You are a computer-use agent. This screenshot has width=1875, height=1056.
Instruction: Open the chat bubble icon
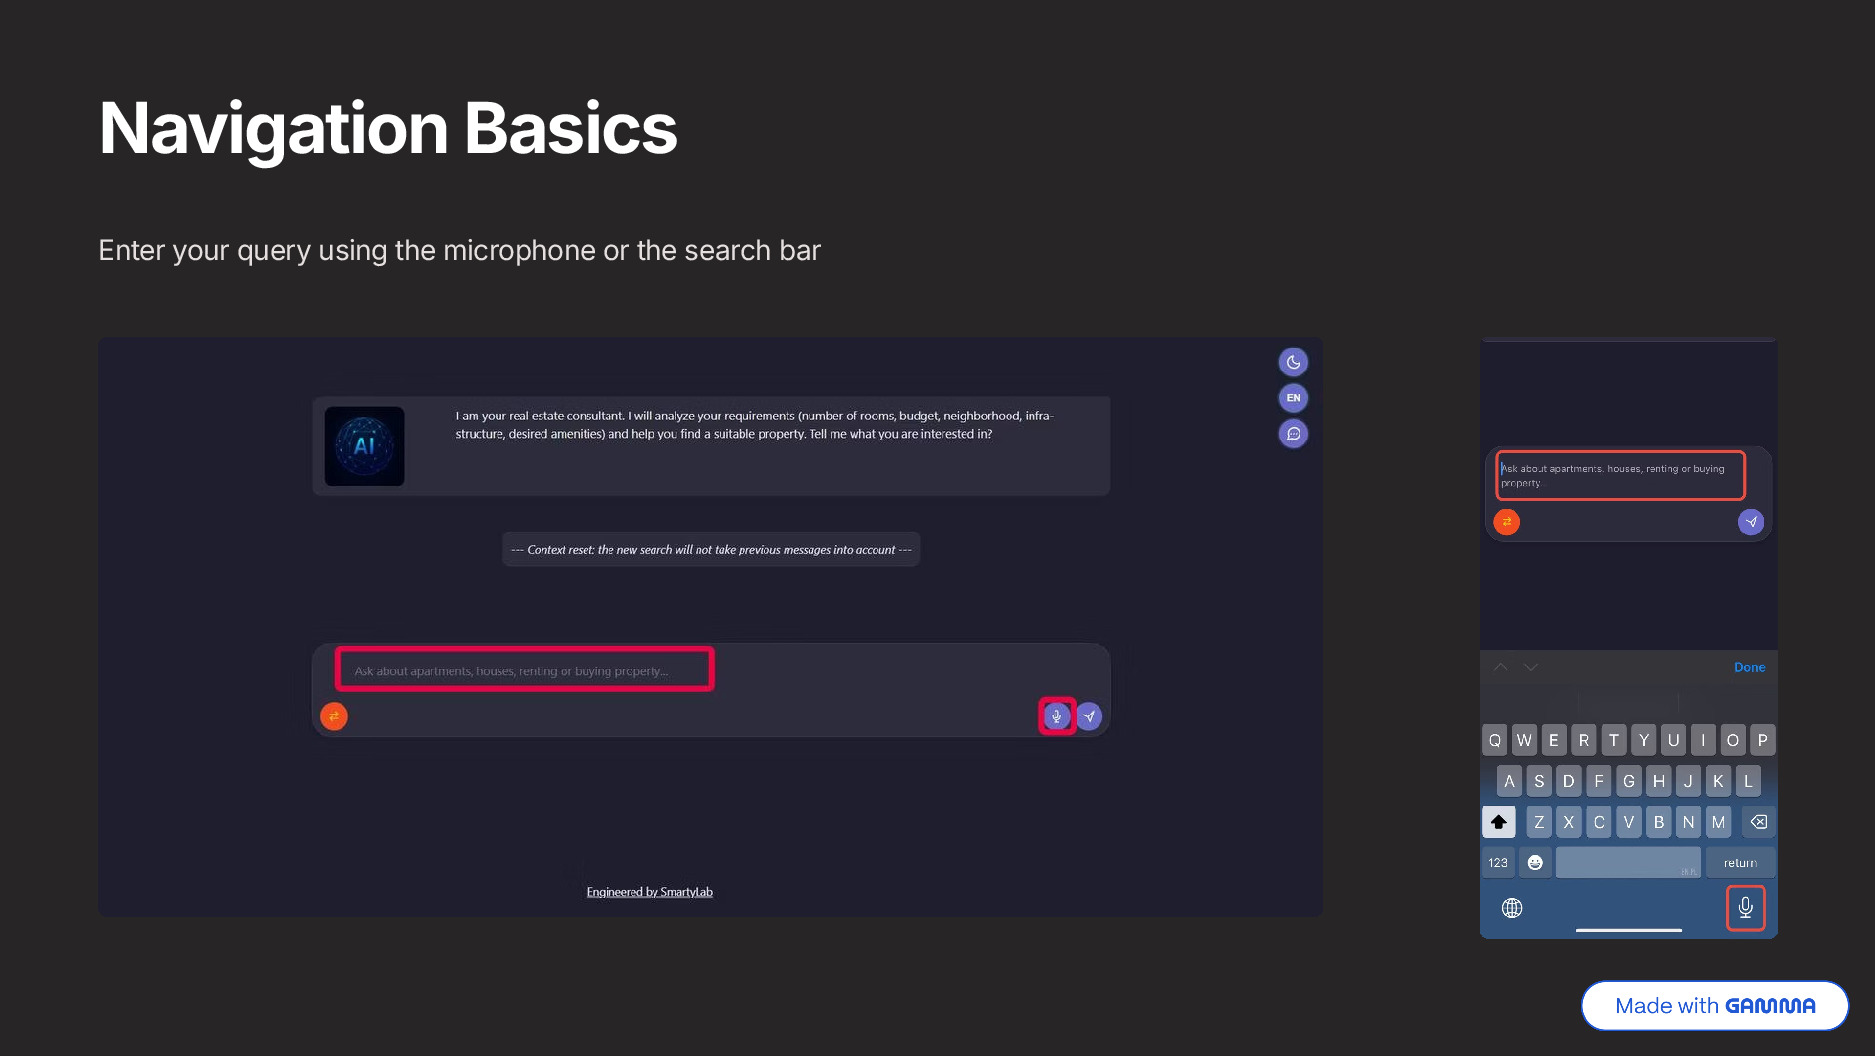point(1293,434)
